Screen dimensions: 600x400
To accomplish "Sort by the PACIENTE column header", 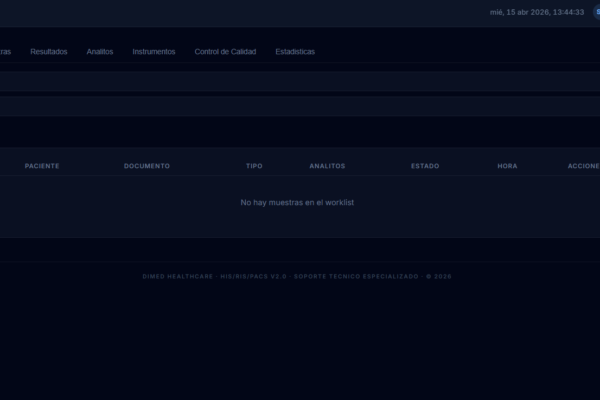I will 42,166.
